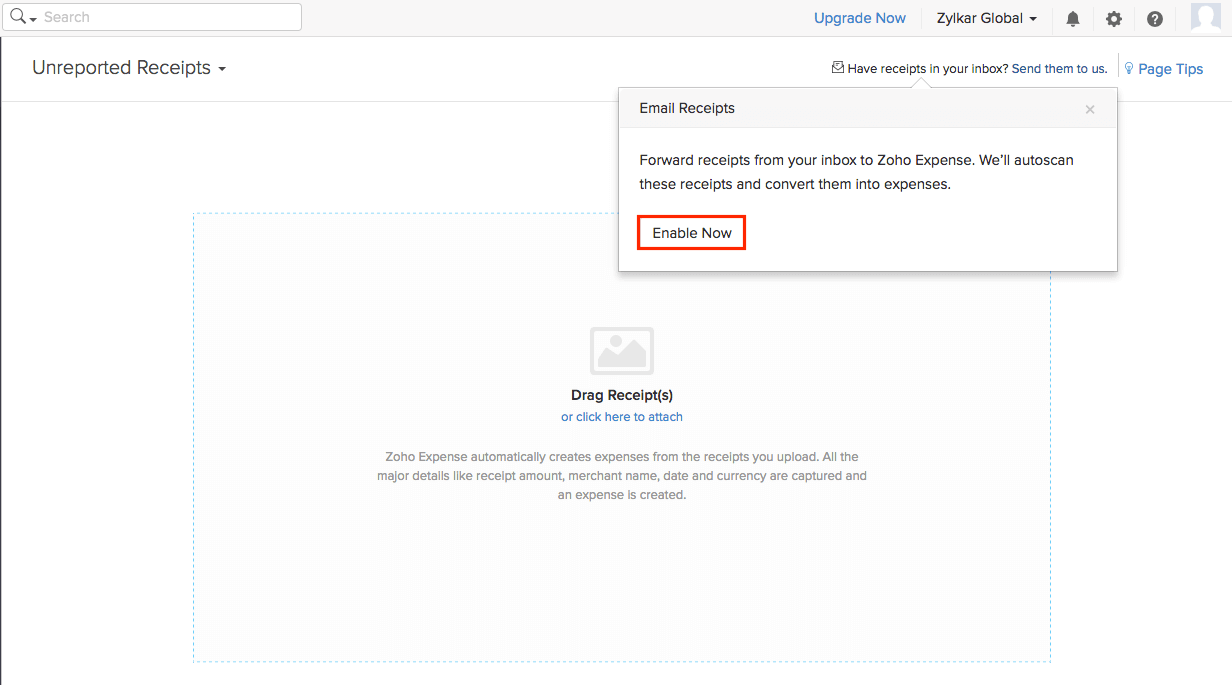Image resolution: width=1232 pixels, height=685 pixels.
Task: Click 'or click here to attach' link
Action: tap(622, 417)
